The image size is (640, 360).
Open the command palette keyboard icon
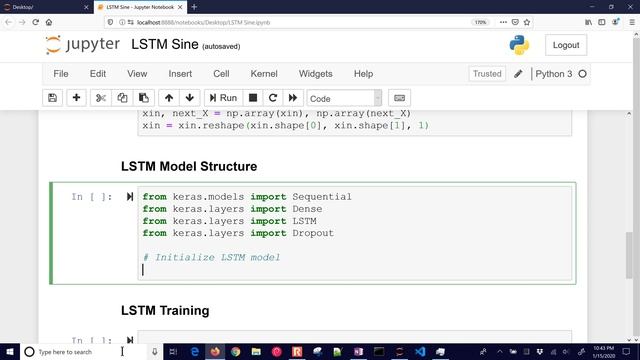point(399,98)
